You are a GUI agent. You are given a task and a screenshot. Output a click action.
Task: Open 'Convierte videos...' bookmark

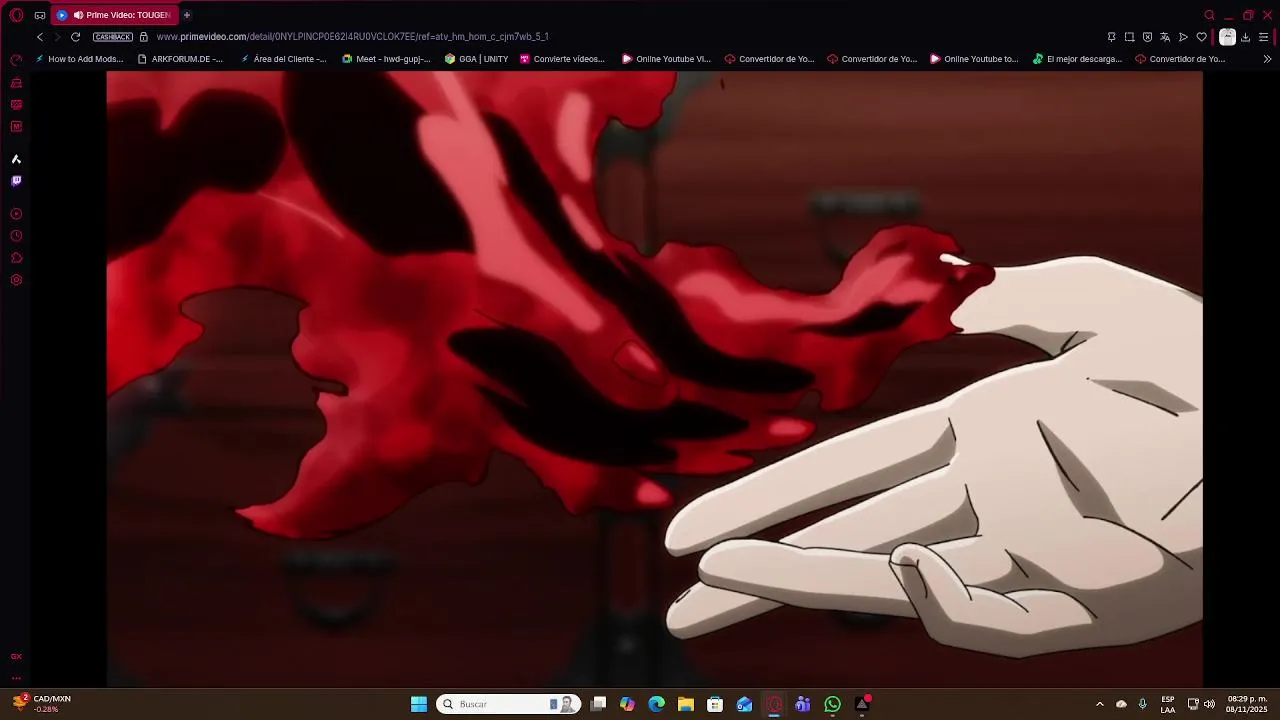coord(562,59)
